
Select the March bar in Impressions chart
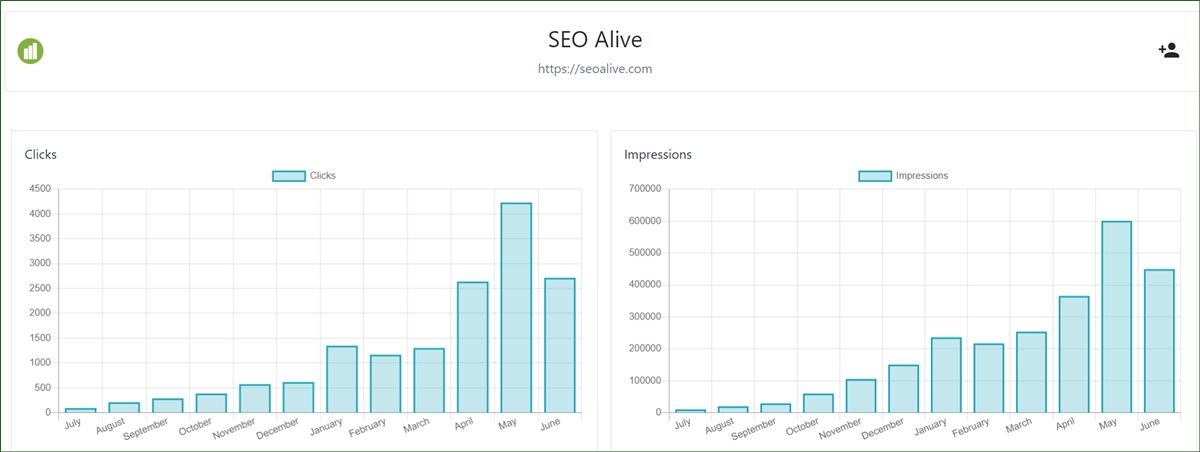coord(1031,372)
